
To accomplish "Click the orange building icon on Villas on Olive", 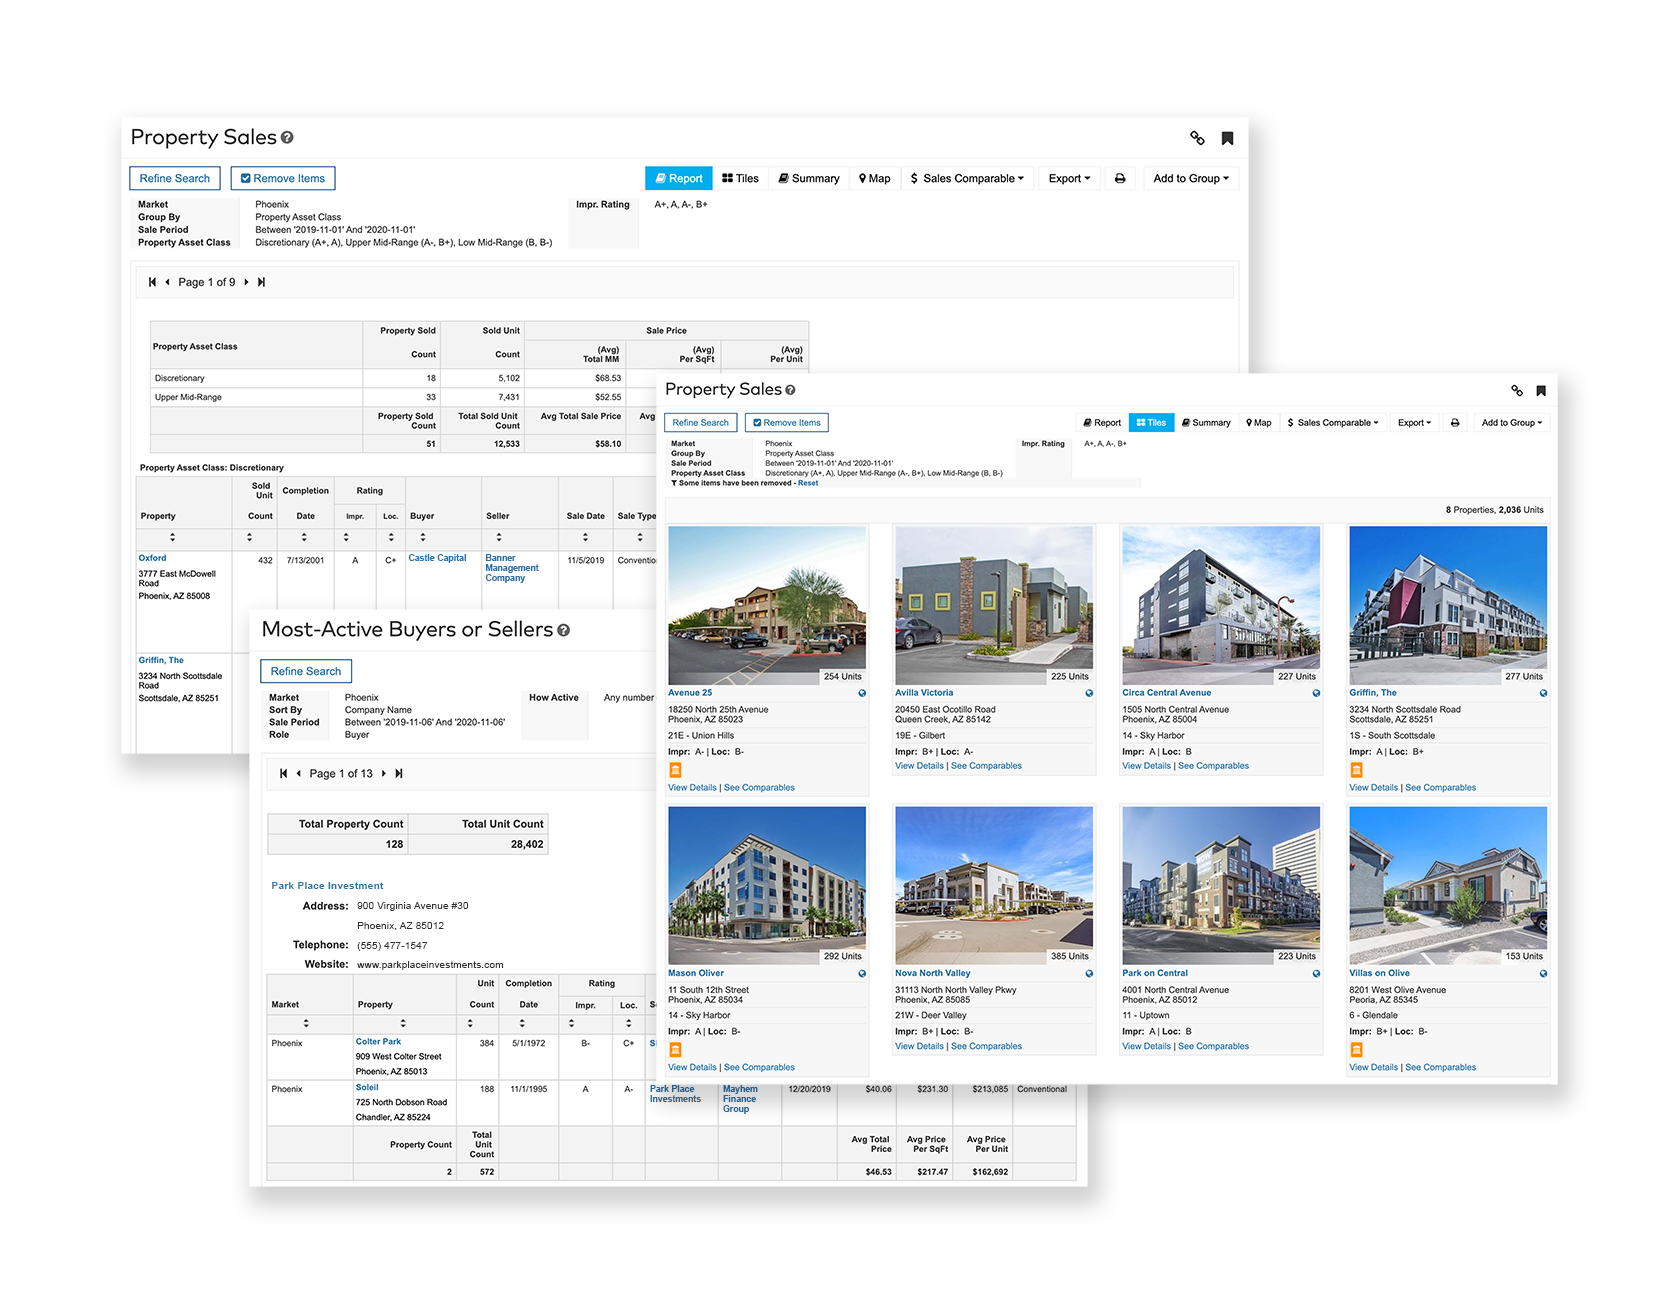I will pos(1356,1050).
